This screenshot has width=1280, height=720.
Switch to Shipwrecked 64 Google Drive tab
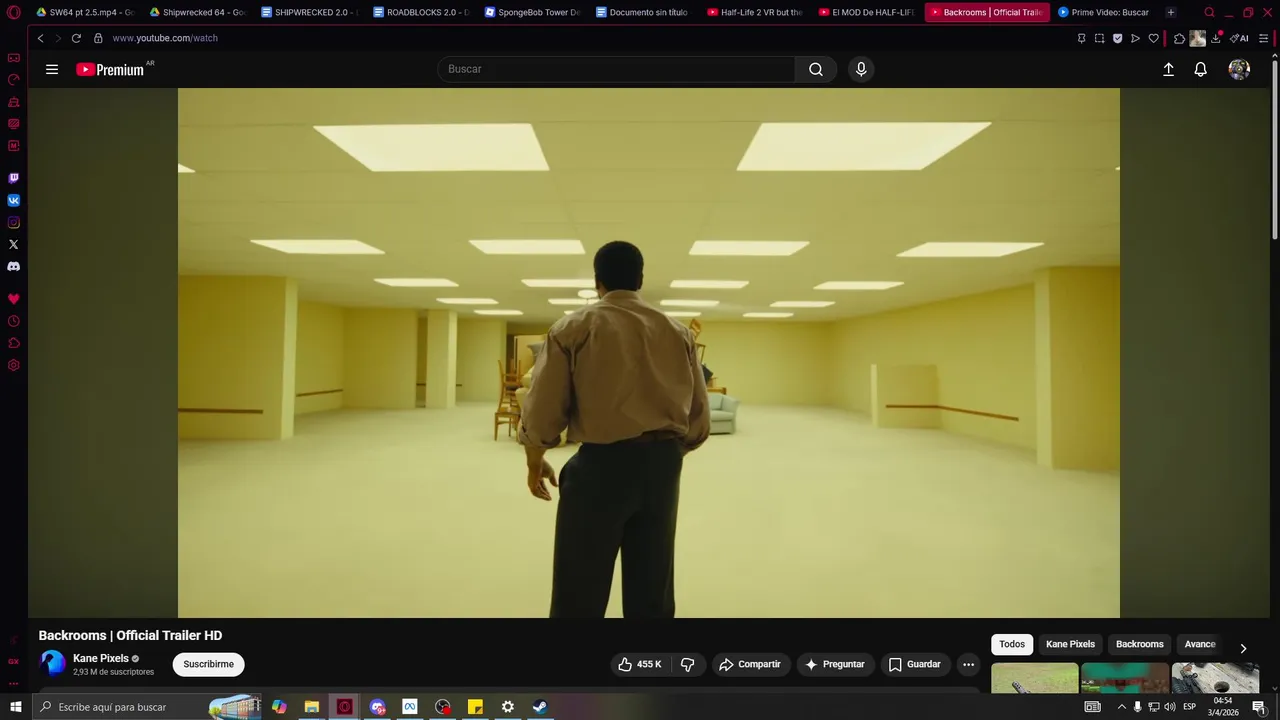197,12
